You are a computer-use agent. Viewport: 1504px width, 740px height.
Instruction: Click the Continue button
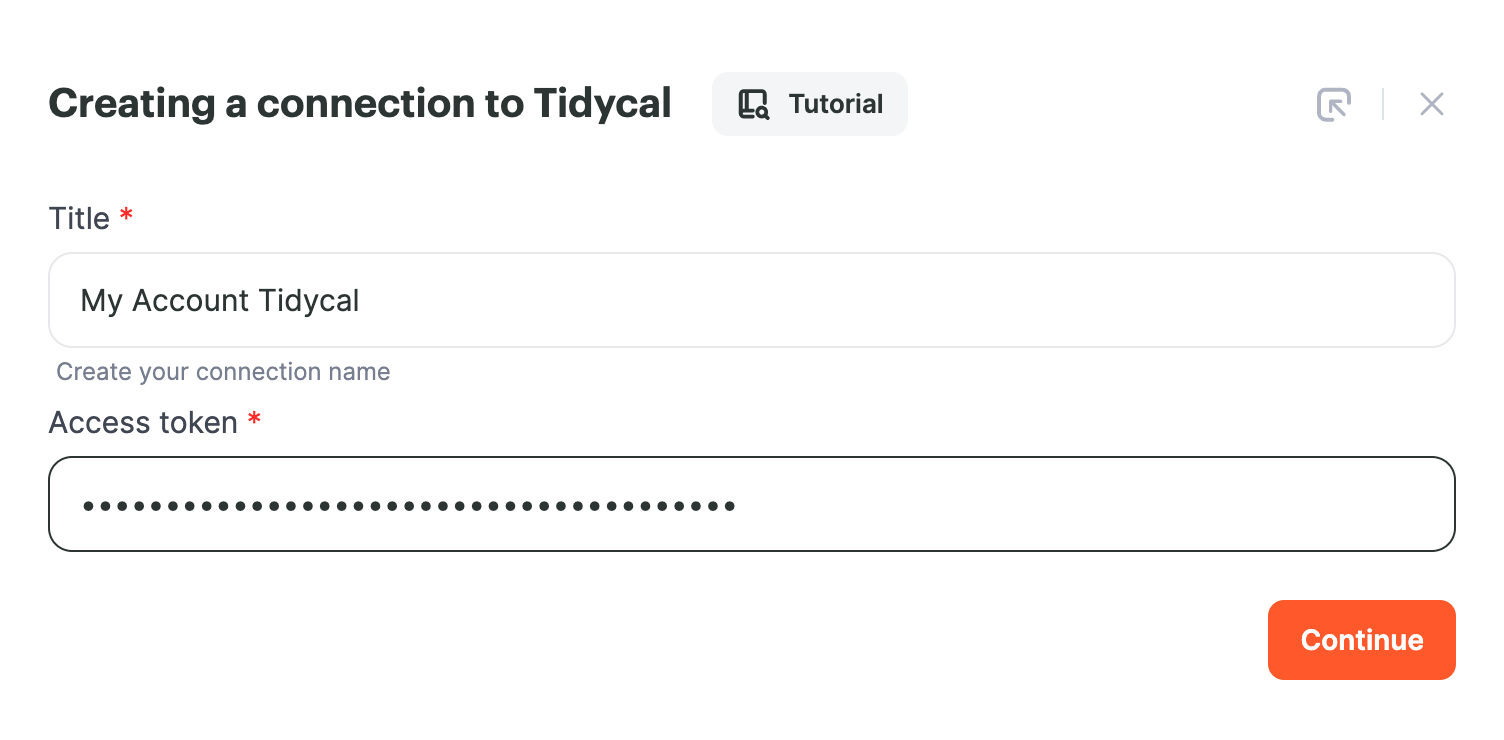(x=1361, y=640)
